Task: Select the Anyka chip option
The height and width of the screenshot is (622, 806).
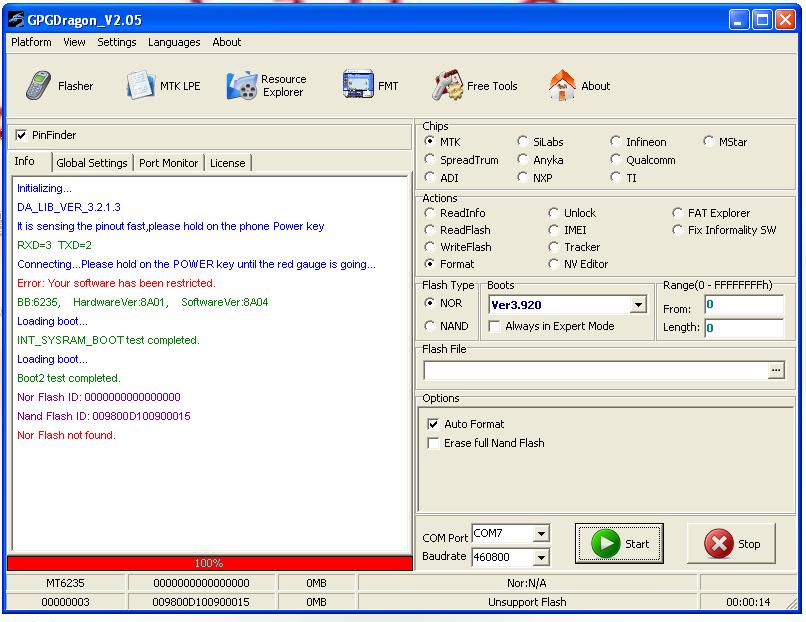Action: tap(522, 159)
